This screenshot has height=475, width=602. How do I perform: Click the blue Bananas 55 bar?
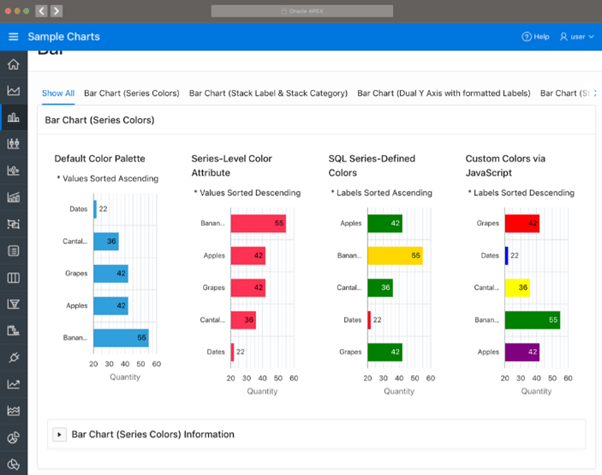121,338
